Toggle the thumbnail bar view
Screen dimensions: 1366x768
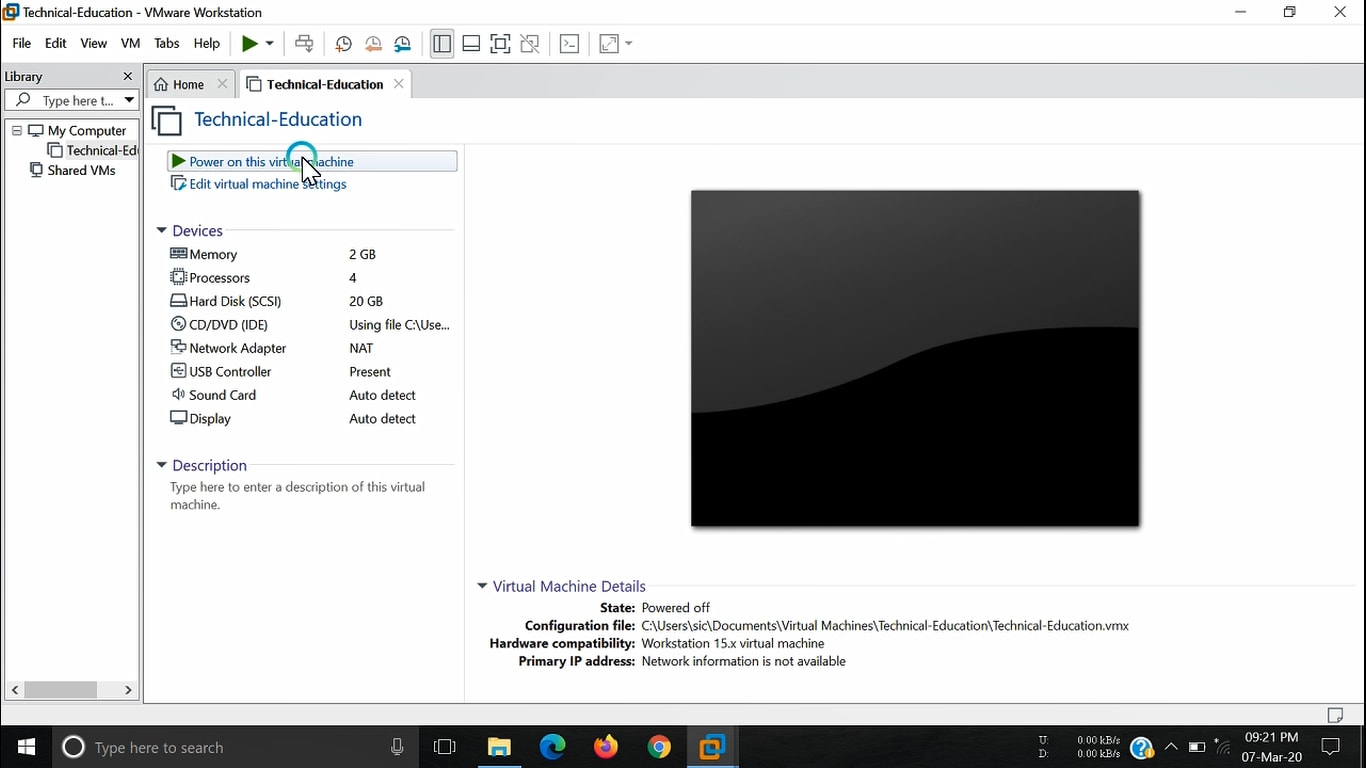coord(471,44)
